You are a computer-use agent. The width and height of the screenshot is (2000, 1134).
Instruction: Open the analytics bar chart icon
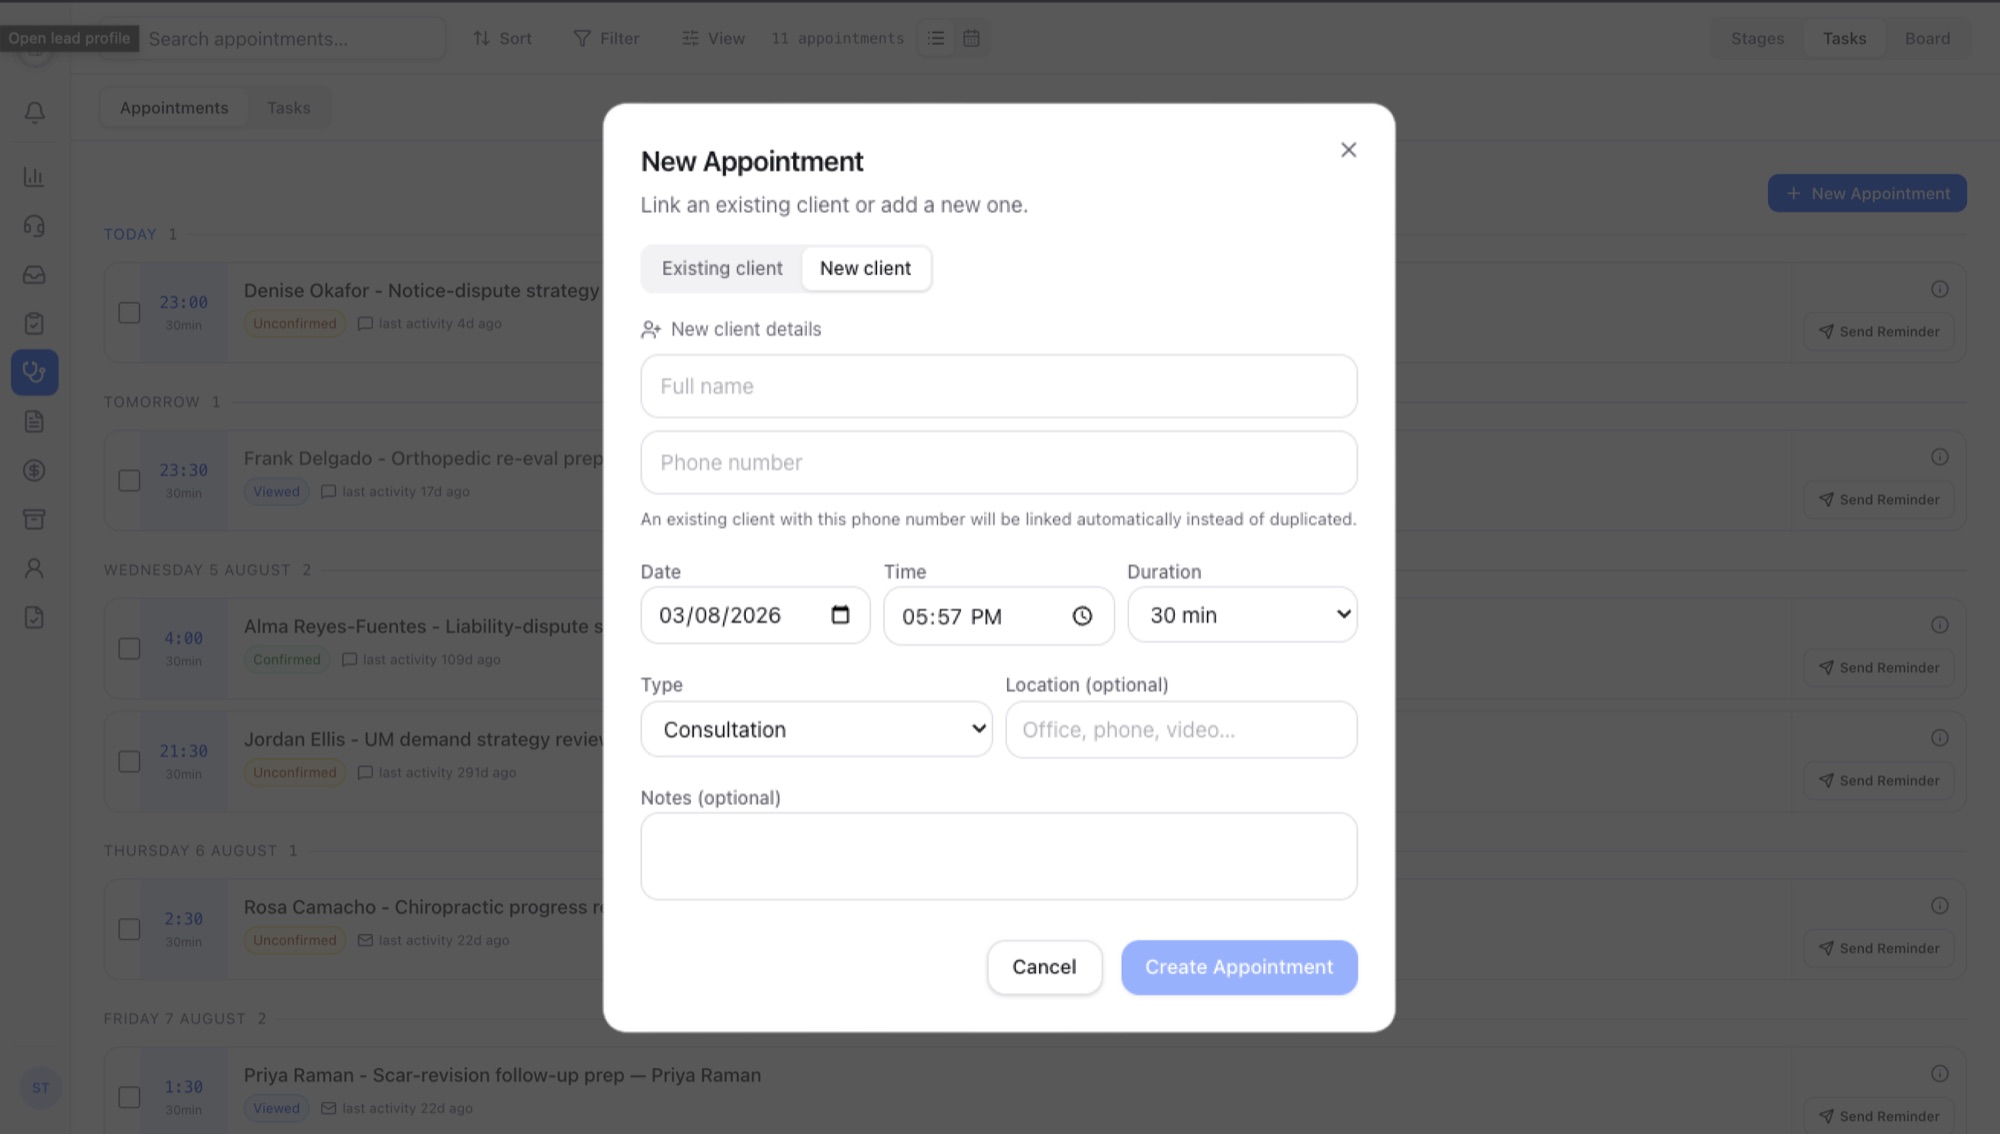click(x=34, y=177)
